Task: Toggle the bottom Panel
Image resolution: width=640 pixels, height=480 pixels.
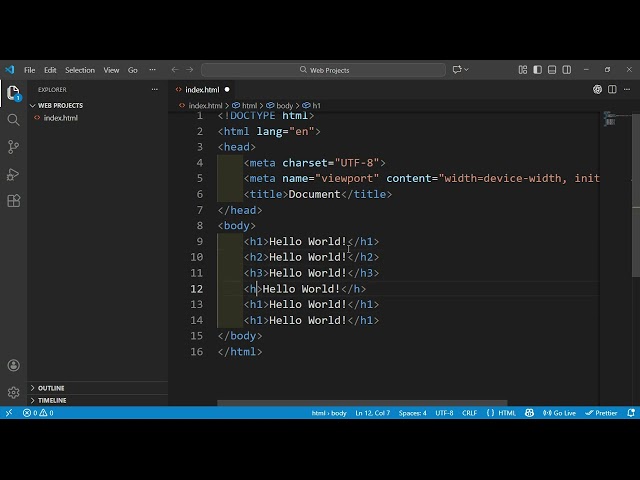Action: click(552, 70)
